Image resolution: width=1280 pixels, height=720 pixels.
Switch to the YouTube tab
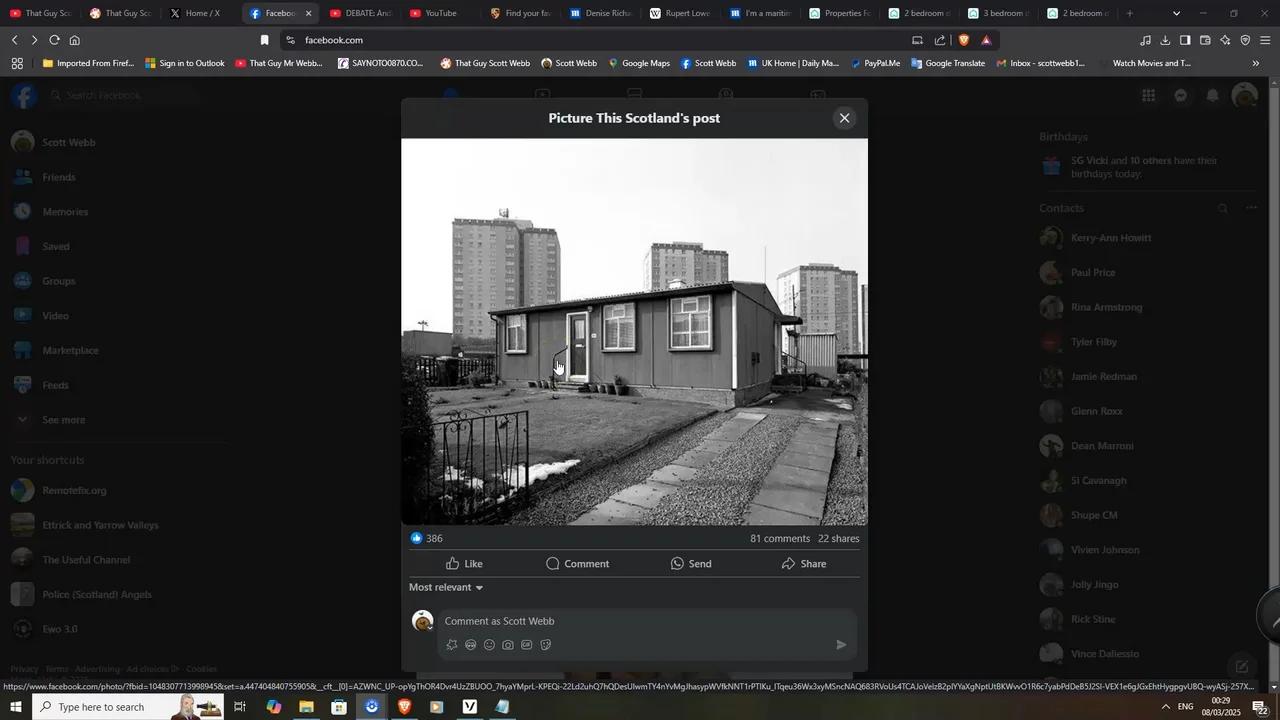click(440, 13)
